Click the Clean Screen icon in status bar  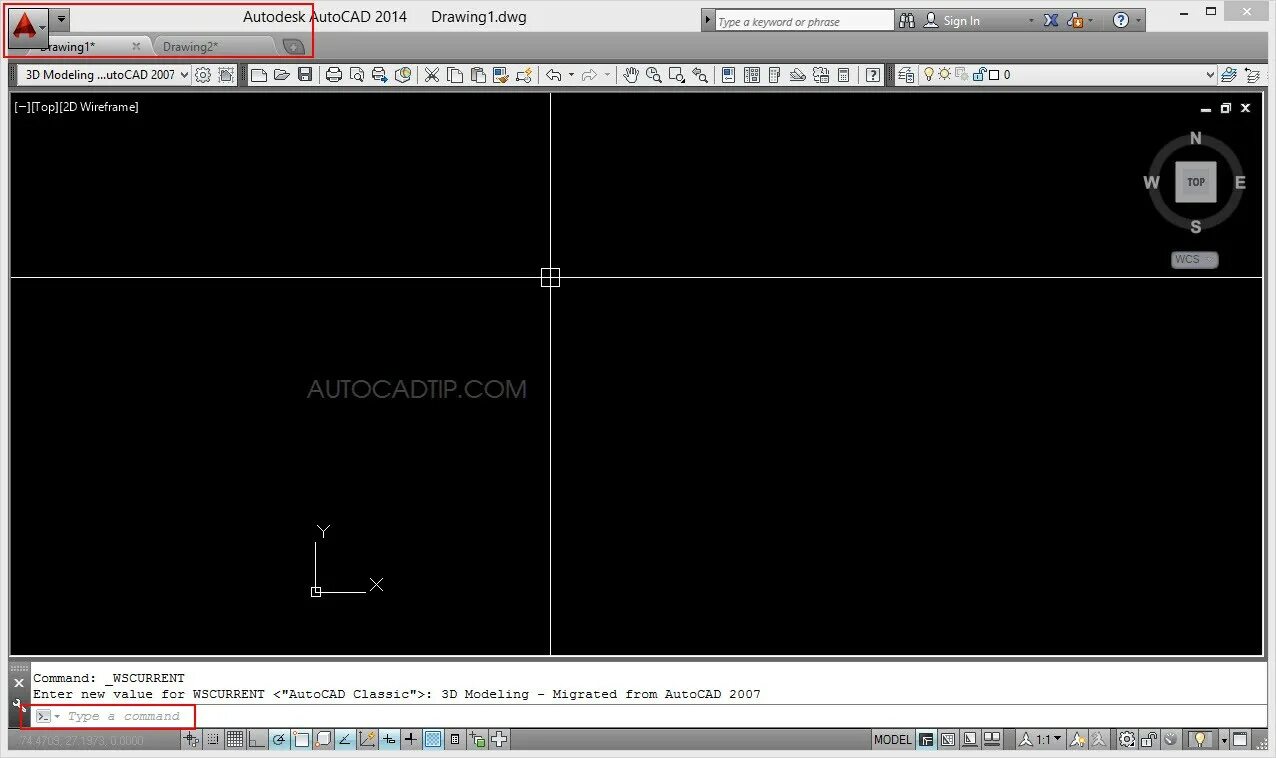click(1240, 740)
